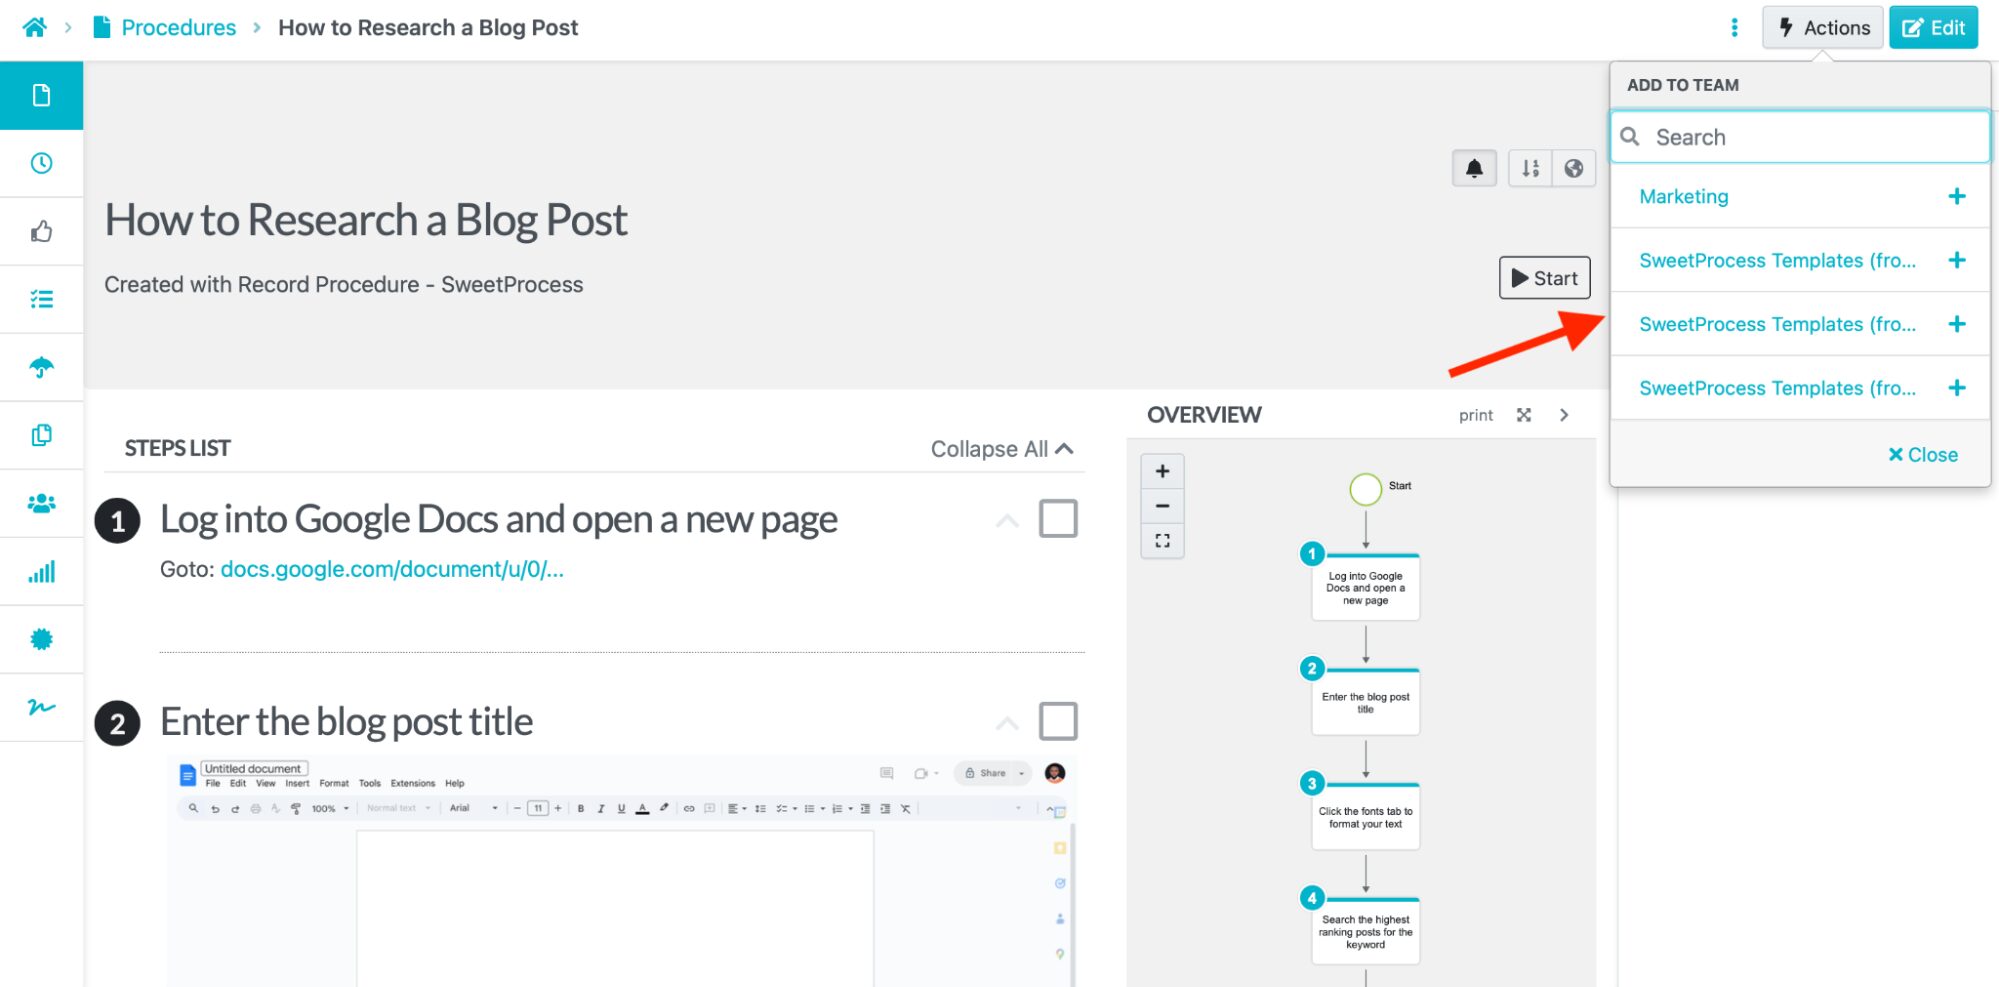Open the vertical three-dot menu

click(x=1734, y=28)
